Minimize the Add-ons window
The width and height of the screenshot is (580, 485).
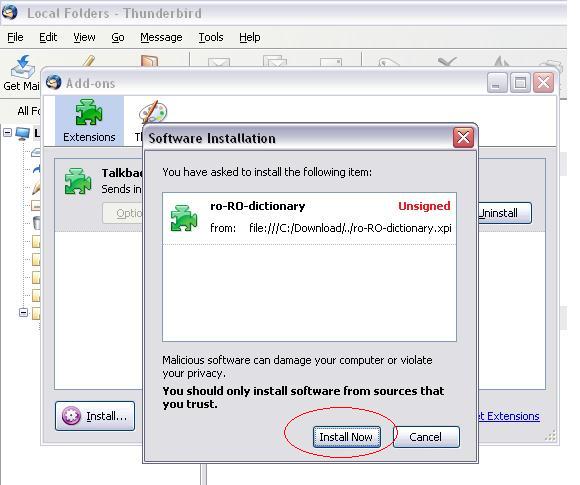coord(497,82)
